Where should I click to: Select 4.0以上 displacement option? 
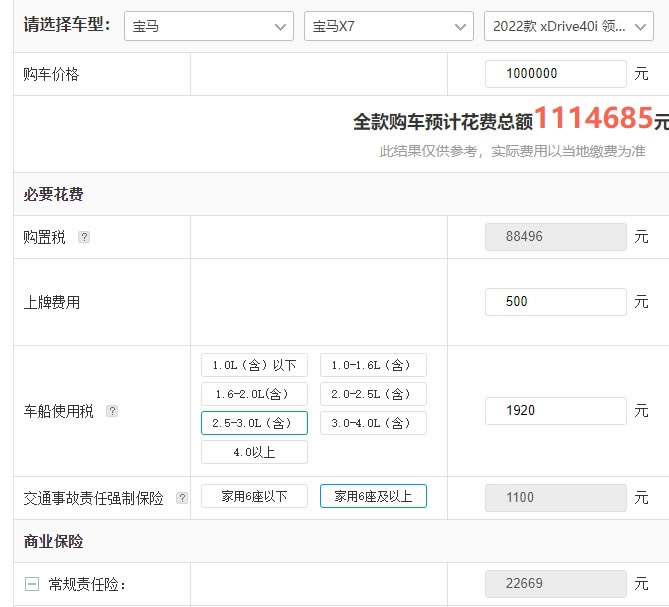click(254, 452)
